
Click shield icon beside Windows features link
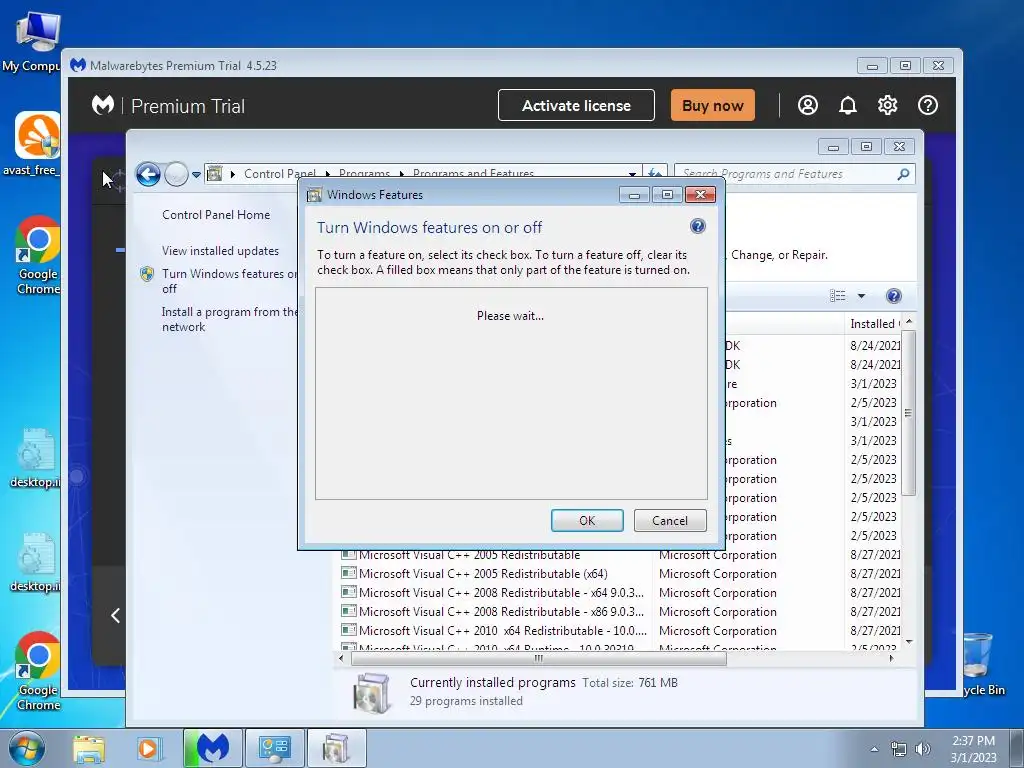(147, 274)
